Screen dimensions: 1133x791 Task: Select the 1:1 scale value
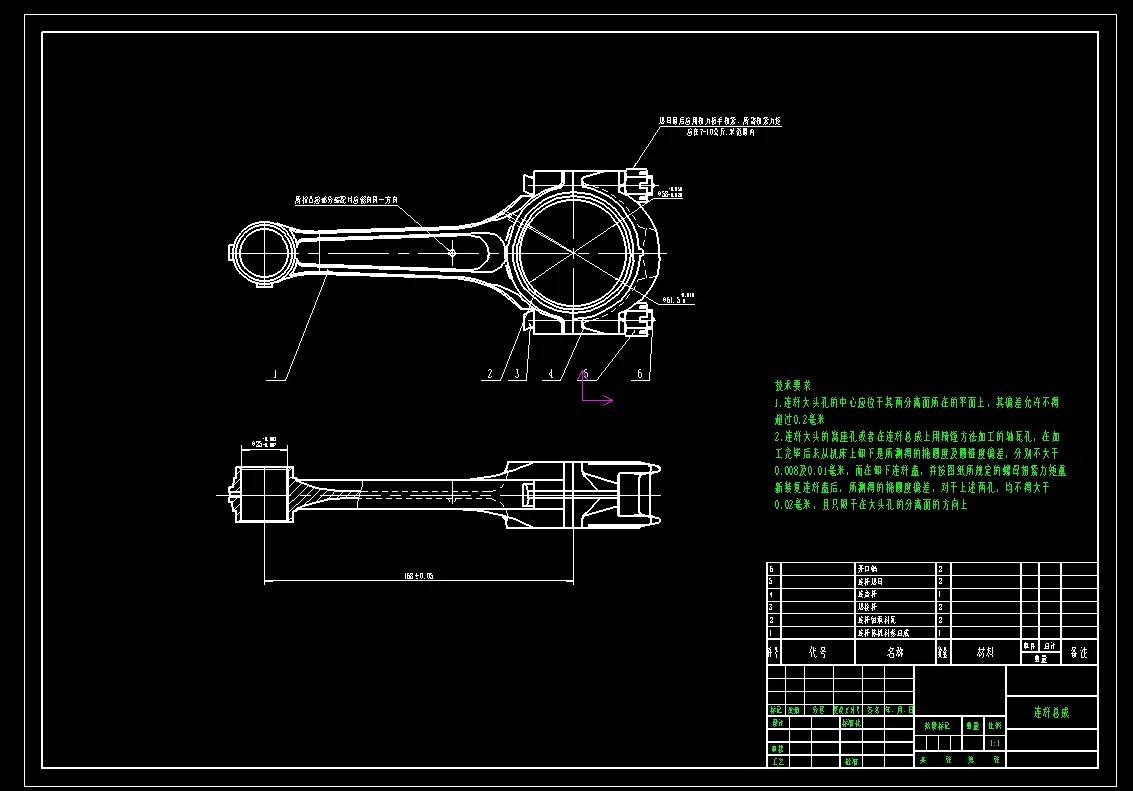pyautogui.click(x=995, y=743)
